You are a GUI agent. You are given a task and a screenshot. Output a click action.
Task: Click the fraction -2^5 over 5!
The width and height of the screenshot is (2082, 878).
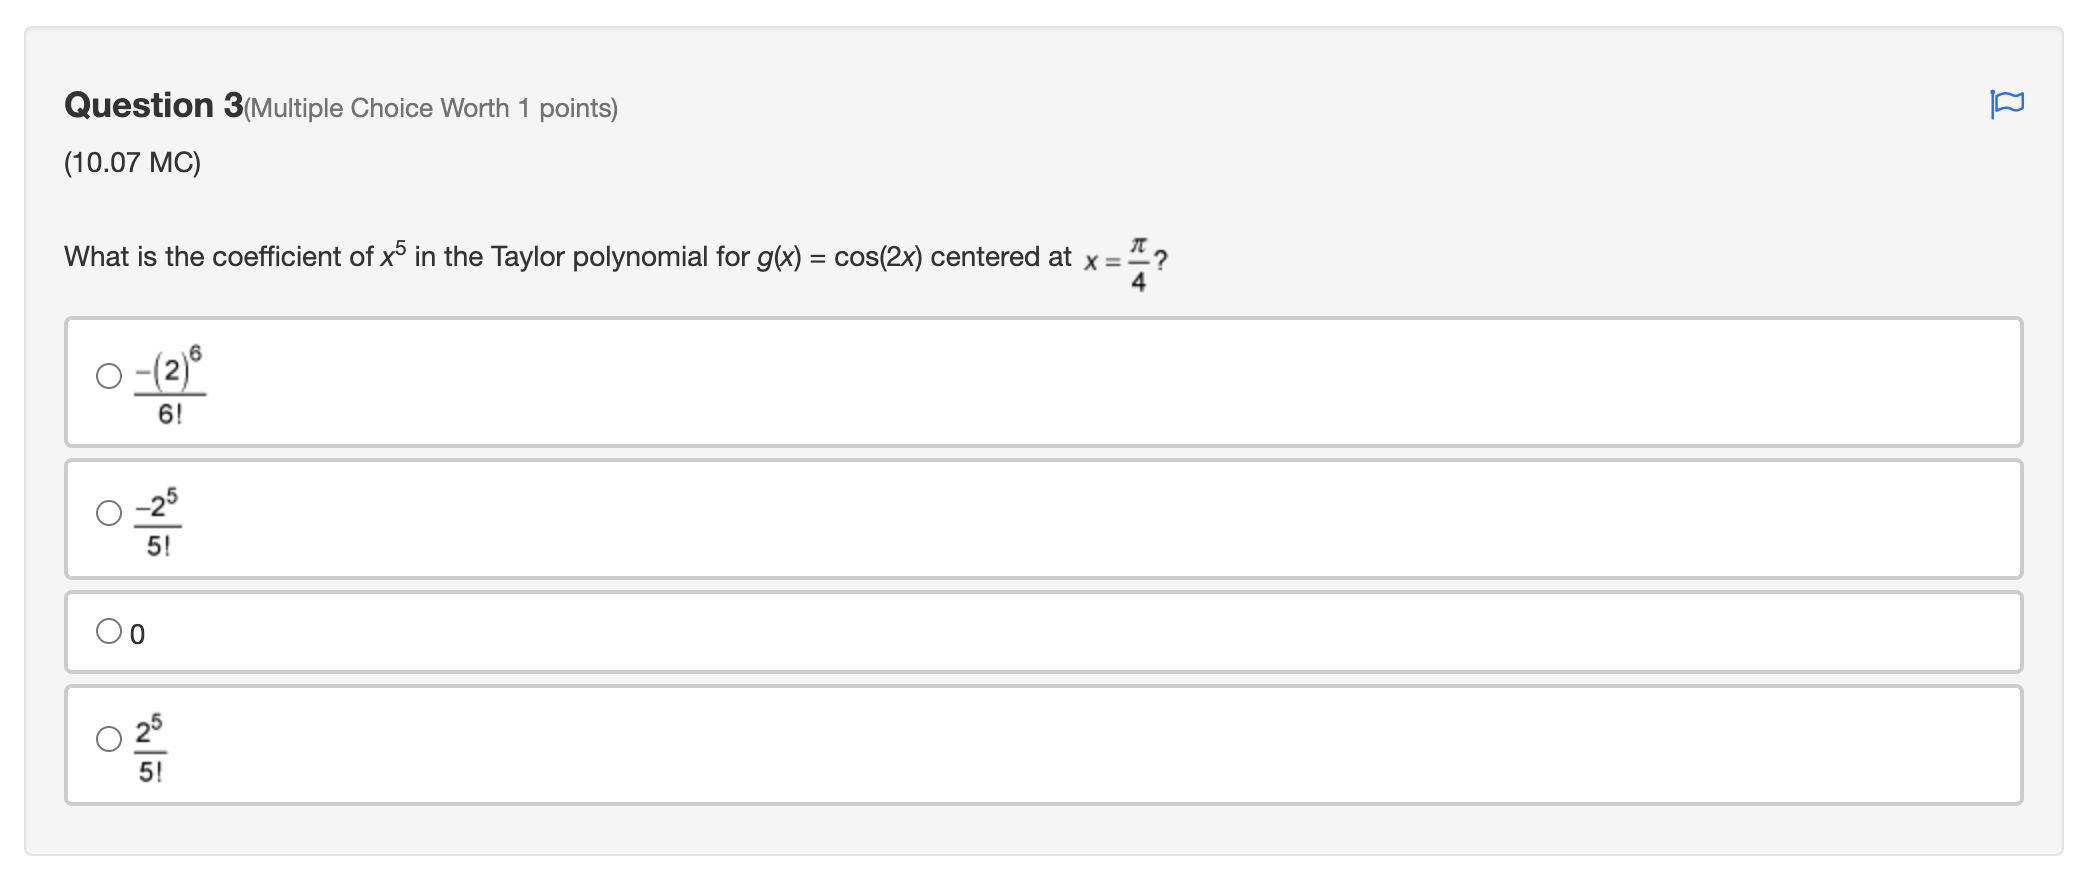pos(160,519)
